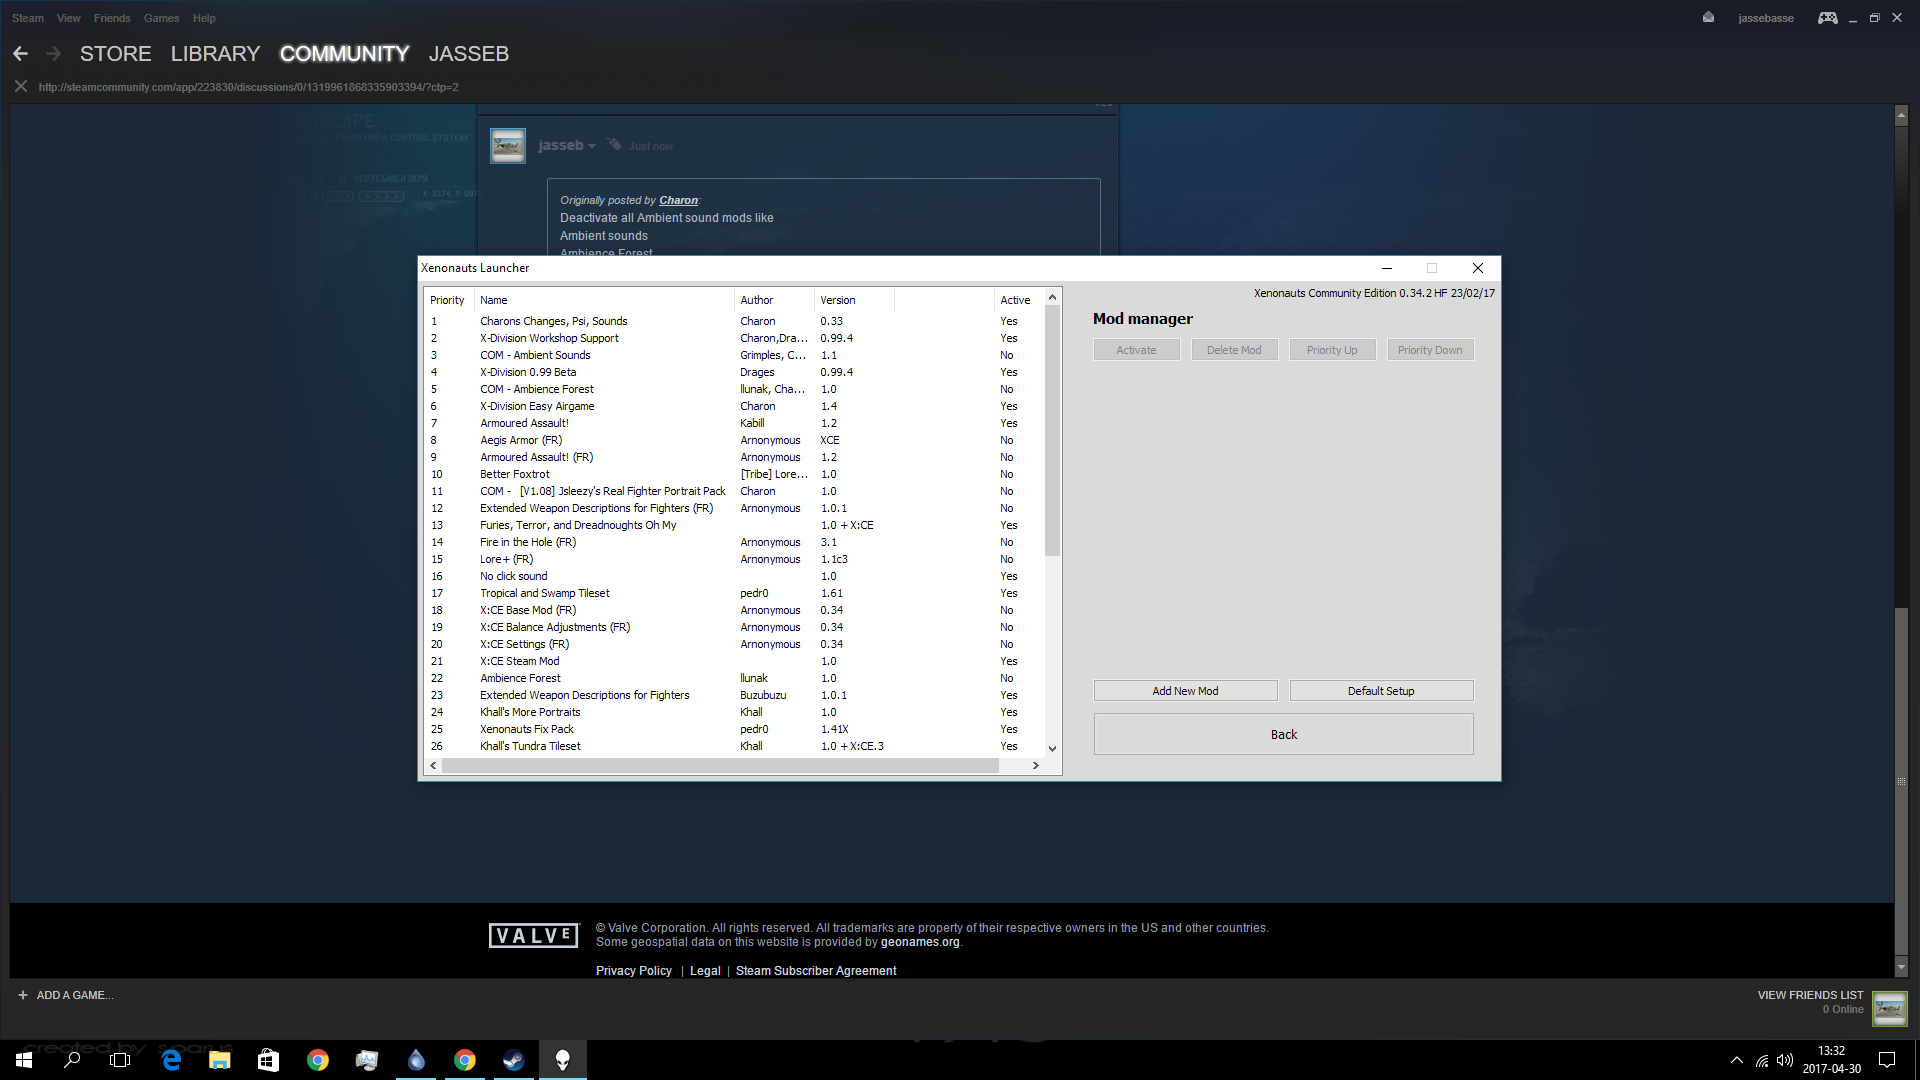Sort mod list by Active column
The height and width of the screenshot is (1080, 1920).
pos(1018,300)
